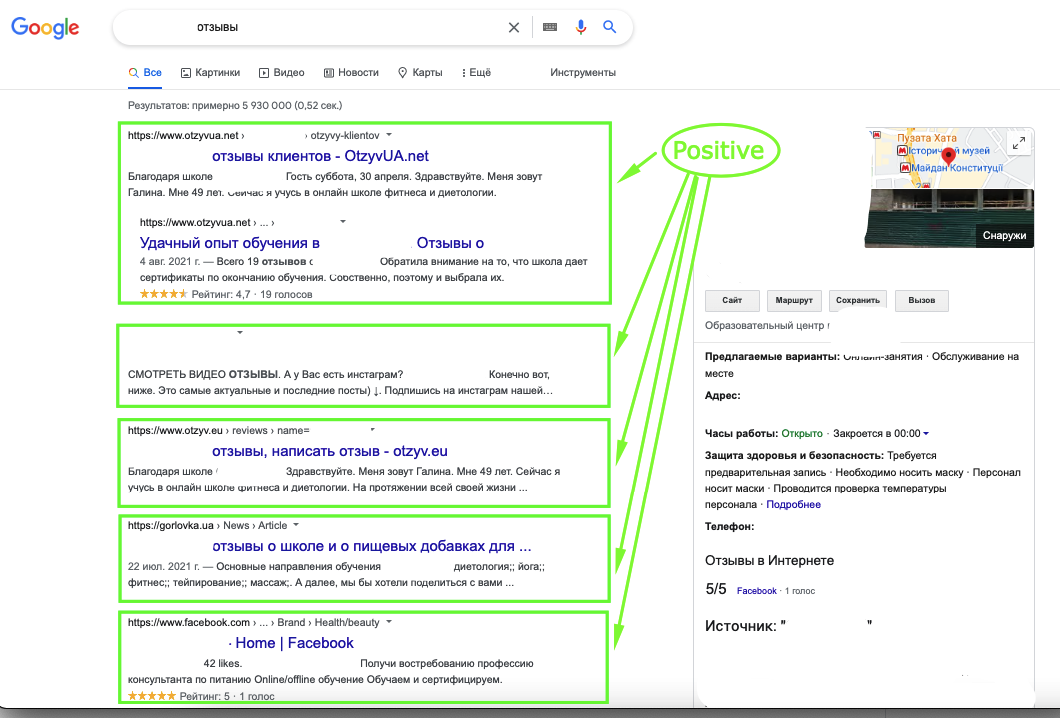Click the Отзывы в Интернете heading
Image resolution: width=1060 pixels, height=718 pixels.
769,560
